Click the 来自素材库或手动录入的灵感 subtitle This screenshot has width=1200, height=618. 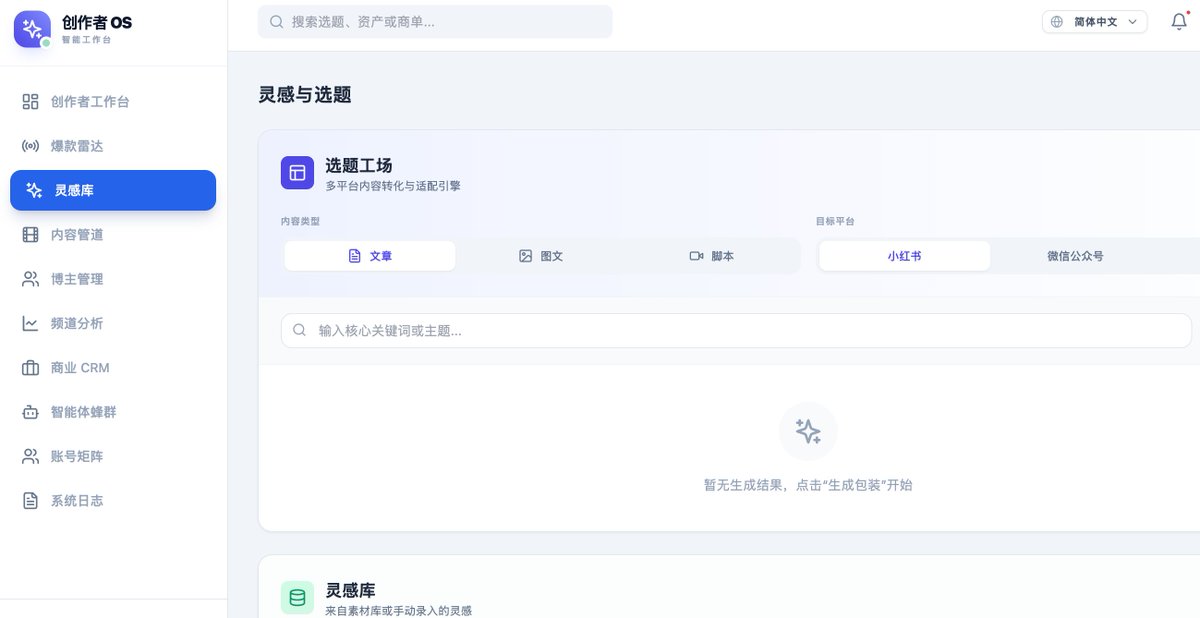click(x=399, y=611)
